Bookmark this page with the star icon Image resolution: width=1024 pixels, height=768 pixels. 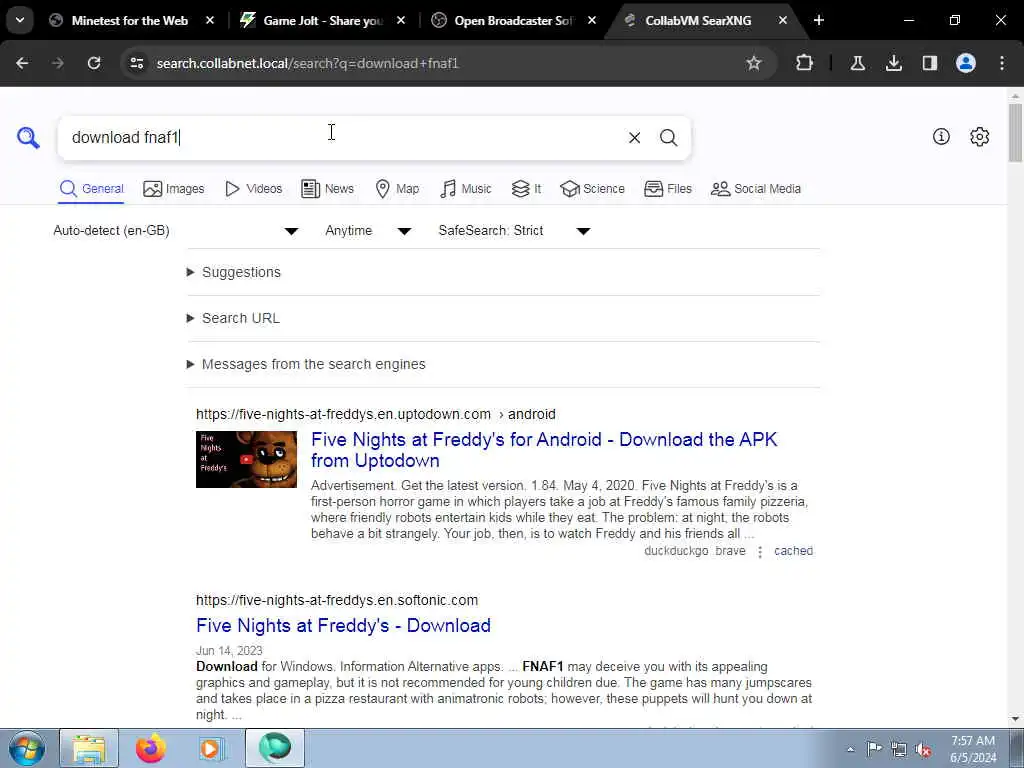click(754, 63)
